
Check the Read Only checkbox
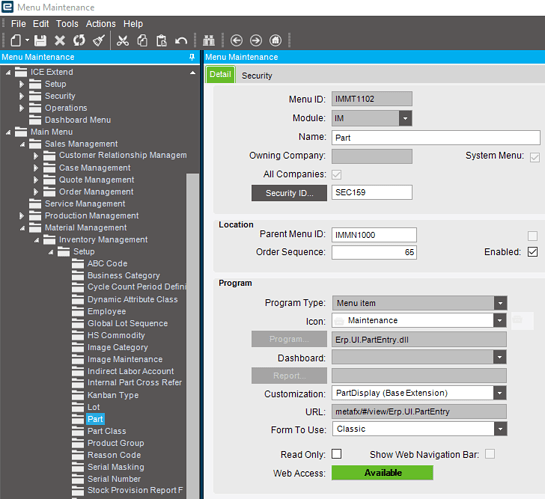point(336,454)
